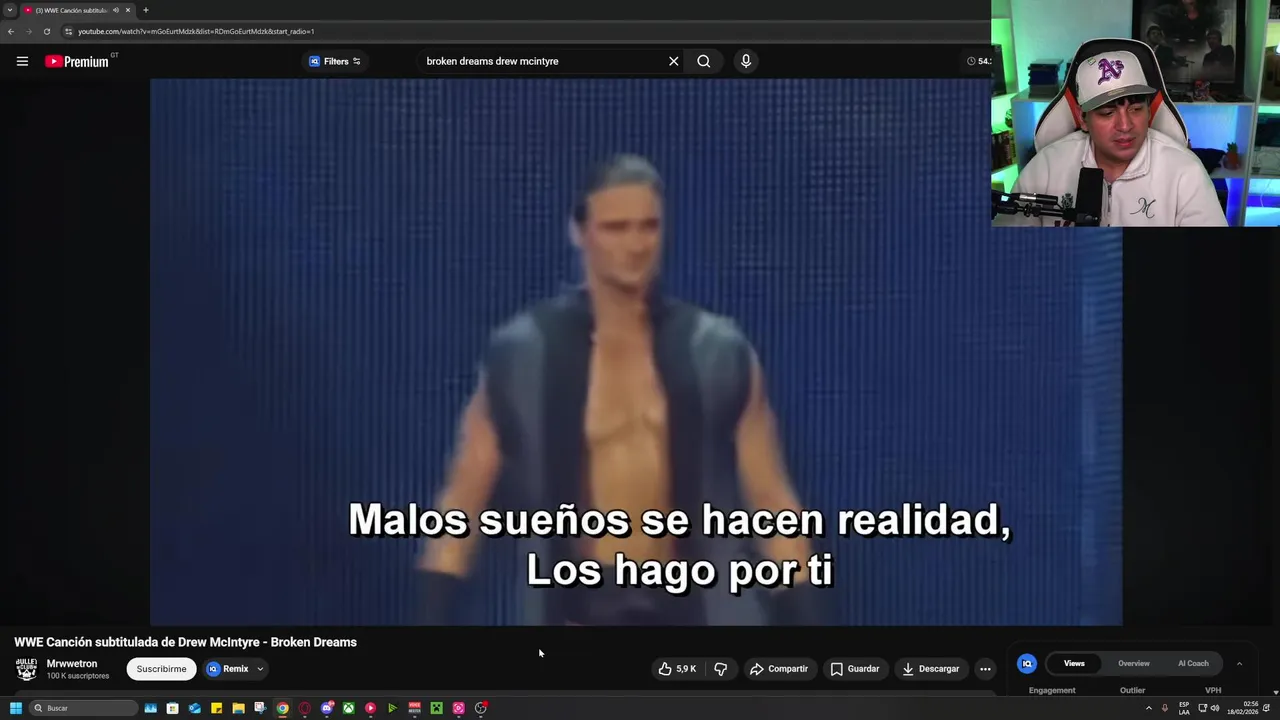Viewport: 1280px width, 720px height.
Task: Open Snipping Tool from the taskbar
Action: coord(260,708)
